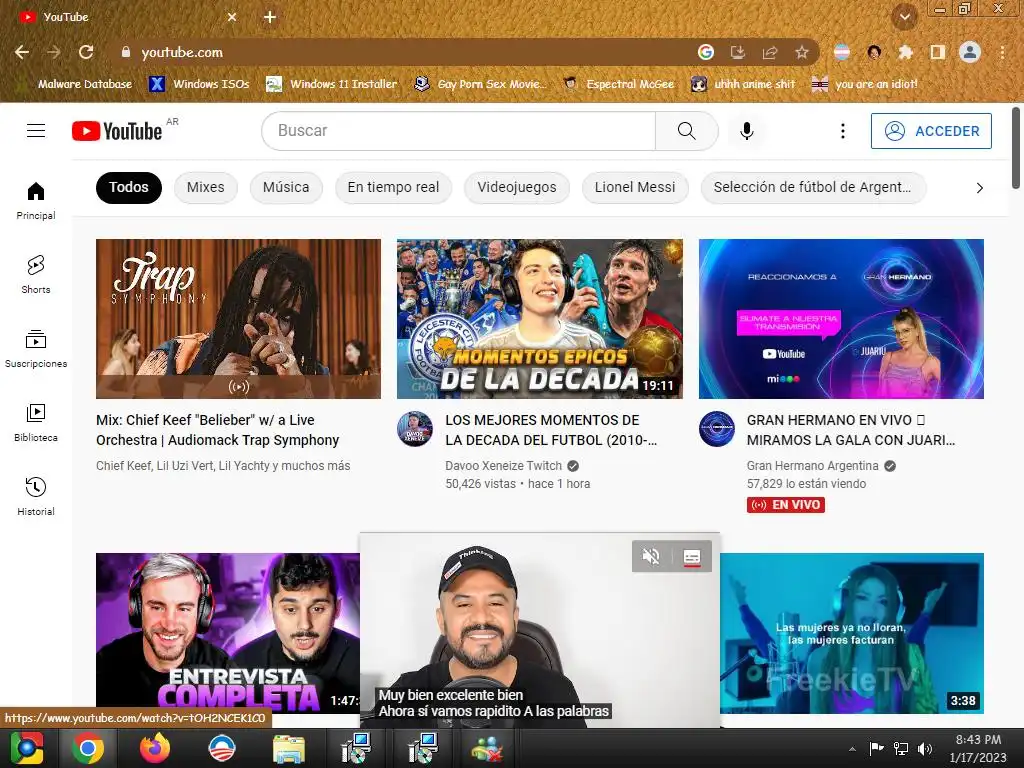
Task: Select the En tiempo real chip
Action: [393, 188]
